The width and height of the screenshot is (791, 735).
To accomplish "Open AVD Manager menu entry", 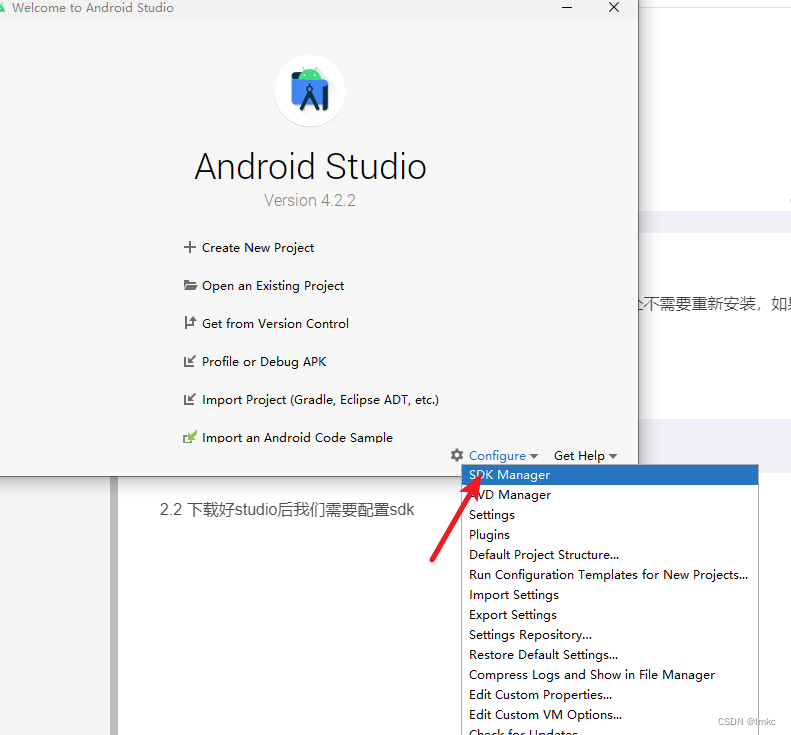I will click(610, 495).
